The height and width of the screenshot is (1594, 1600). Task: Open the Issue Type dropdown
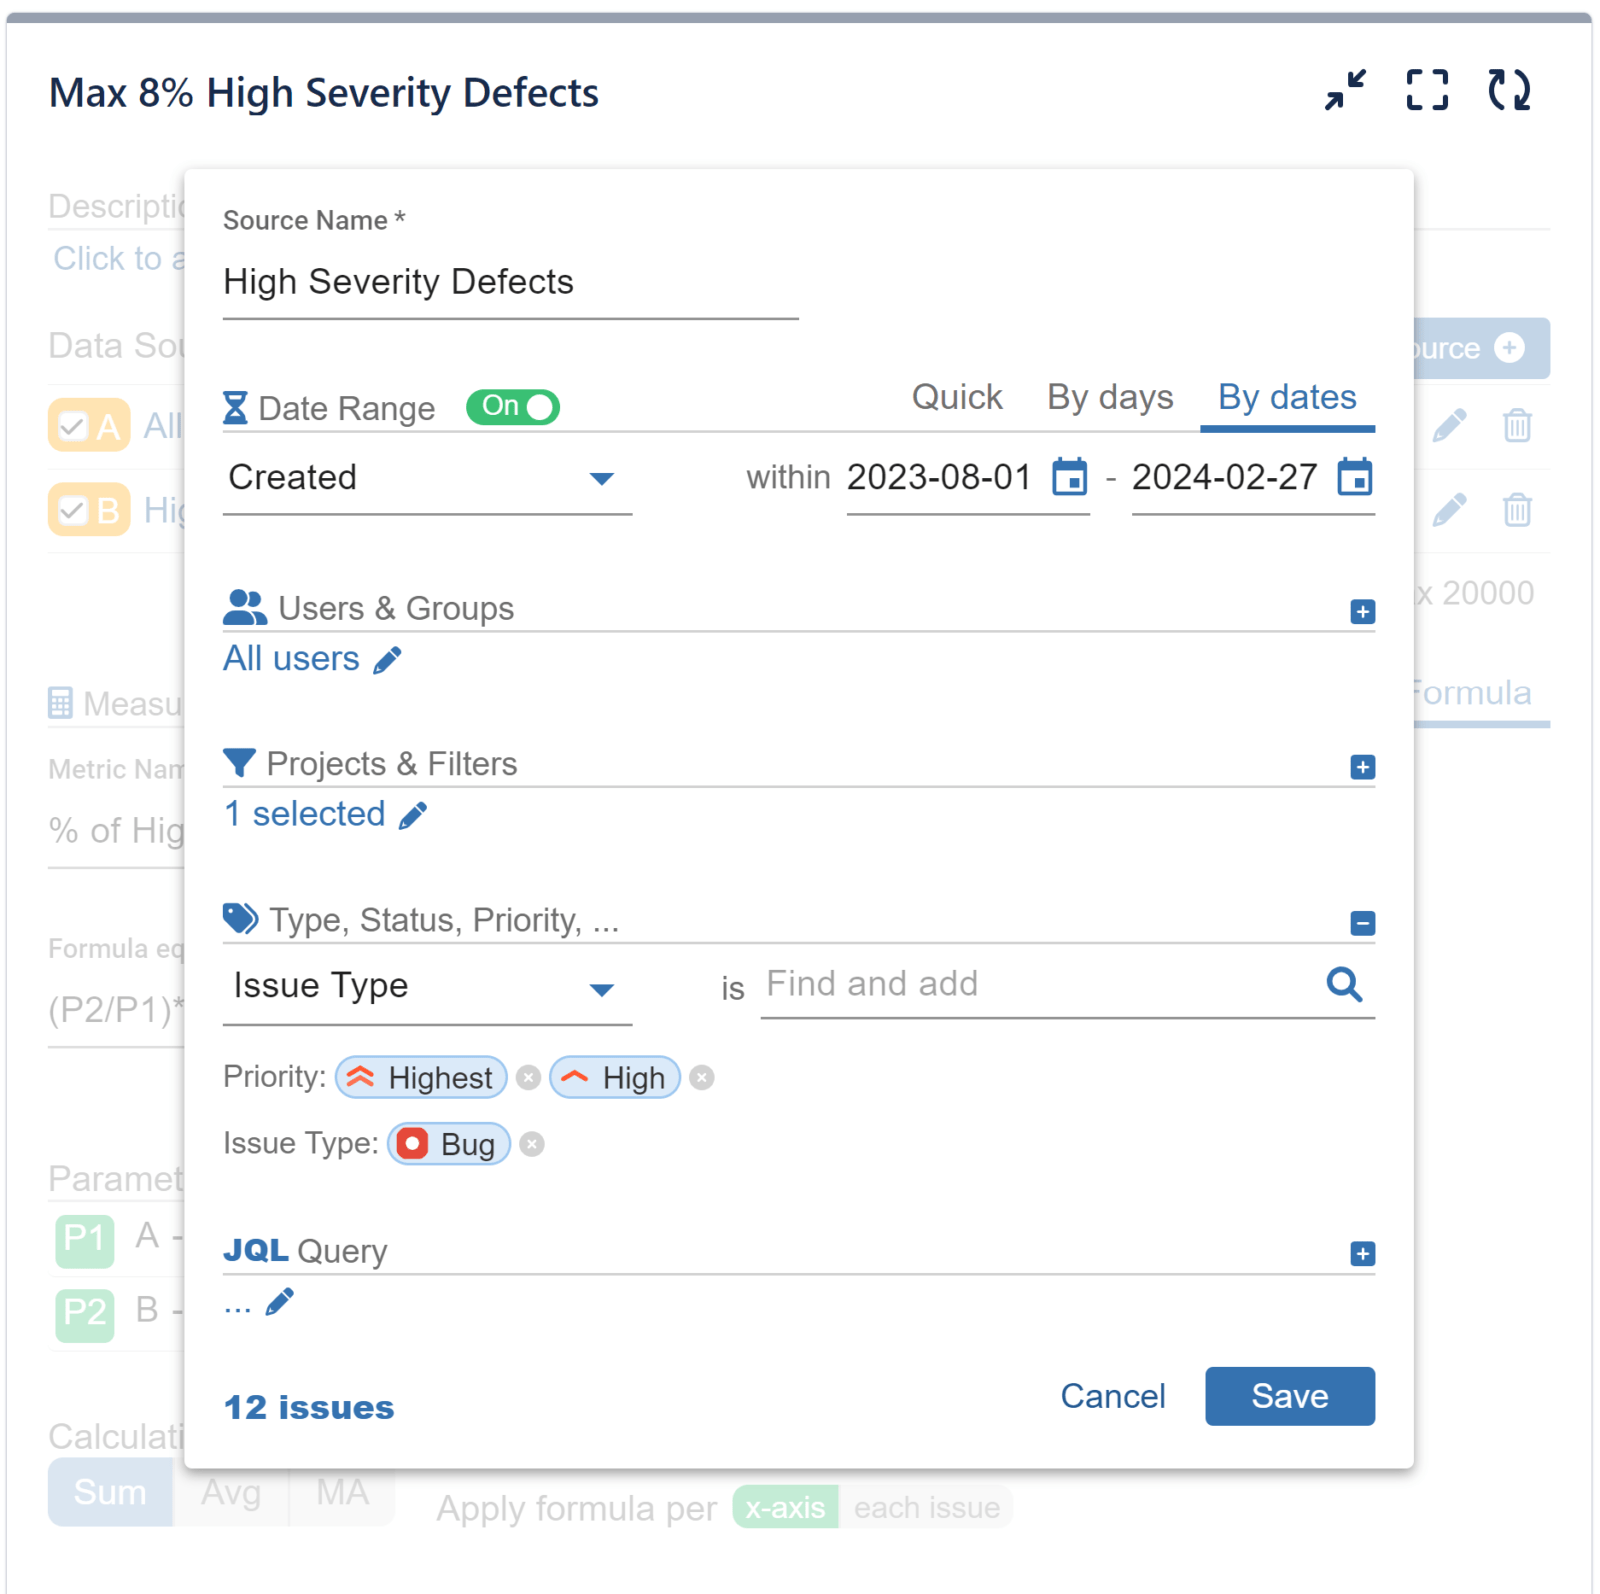click(x=603, y=987)
